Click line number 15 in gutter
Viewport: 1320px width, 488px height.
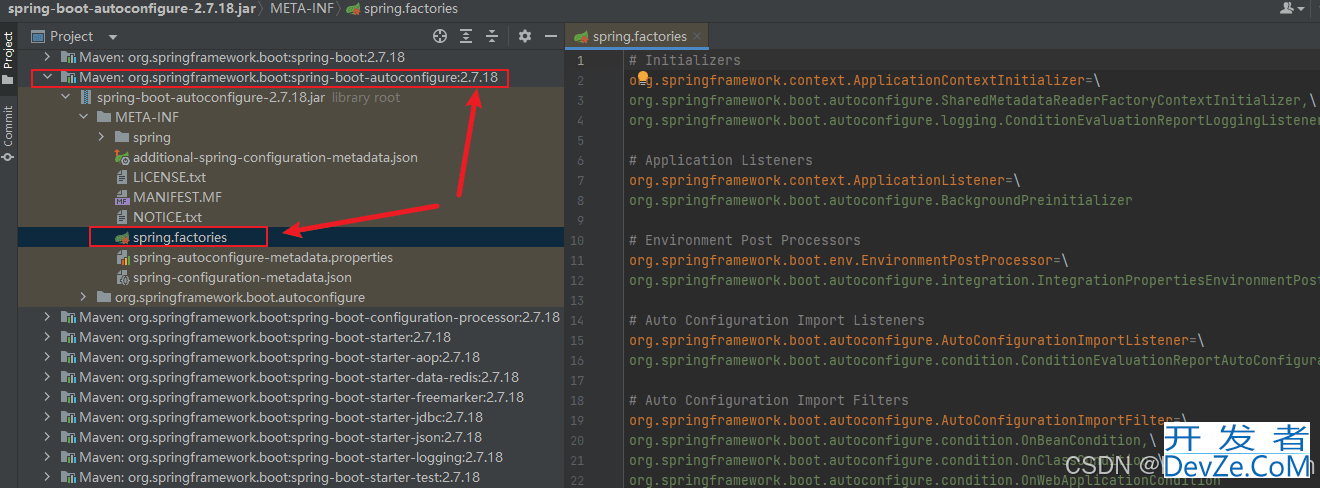click(x=575, y=340)
